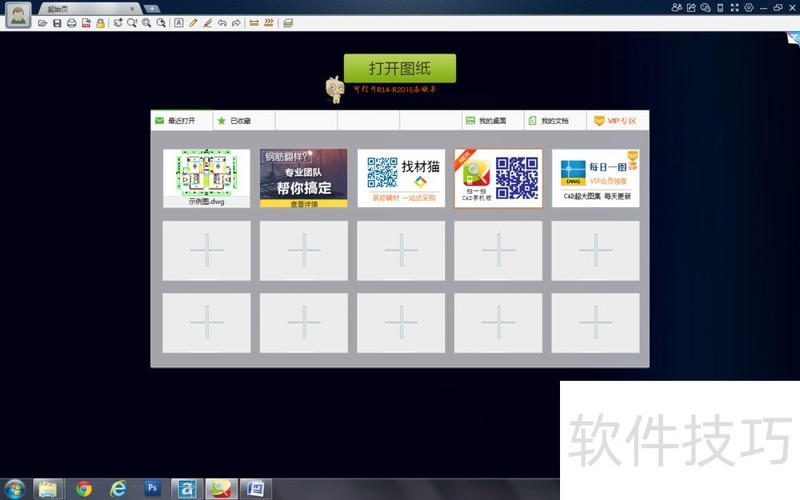Click the share export icon in title bar
This screenshot has height=500, width=800.
click(691, 7)
